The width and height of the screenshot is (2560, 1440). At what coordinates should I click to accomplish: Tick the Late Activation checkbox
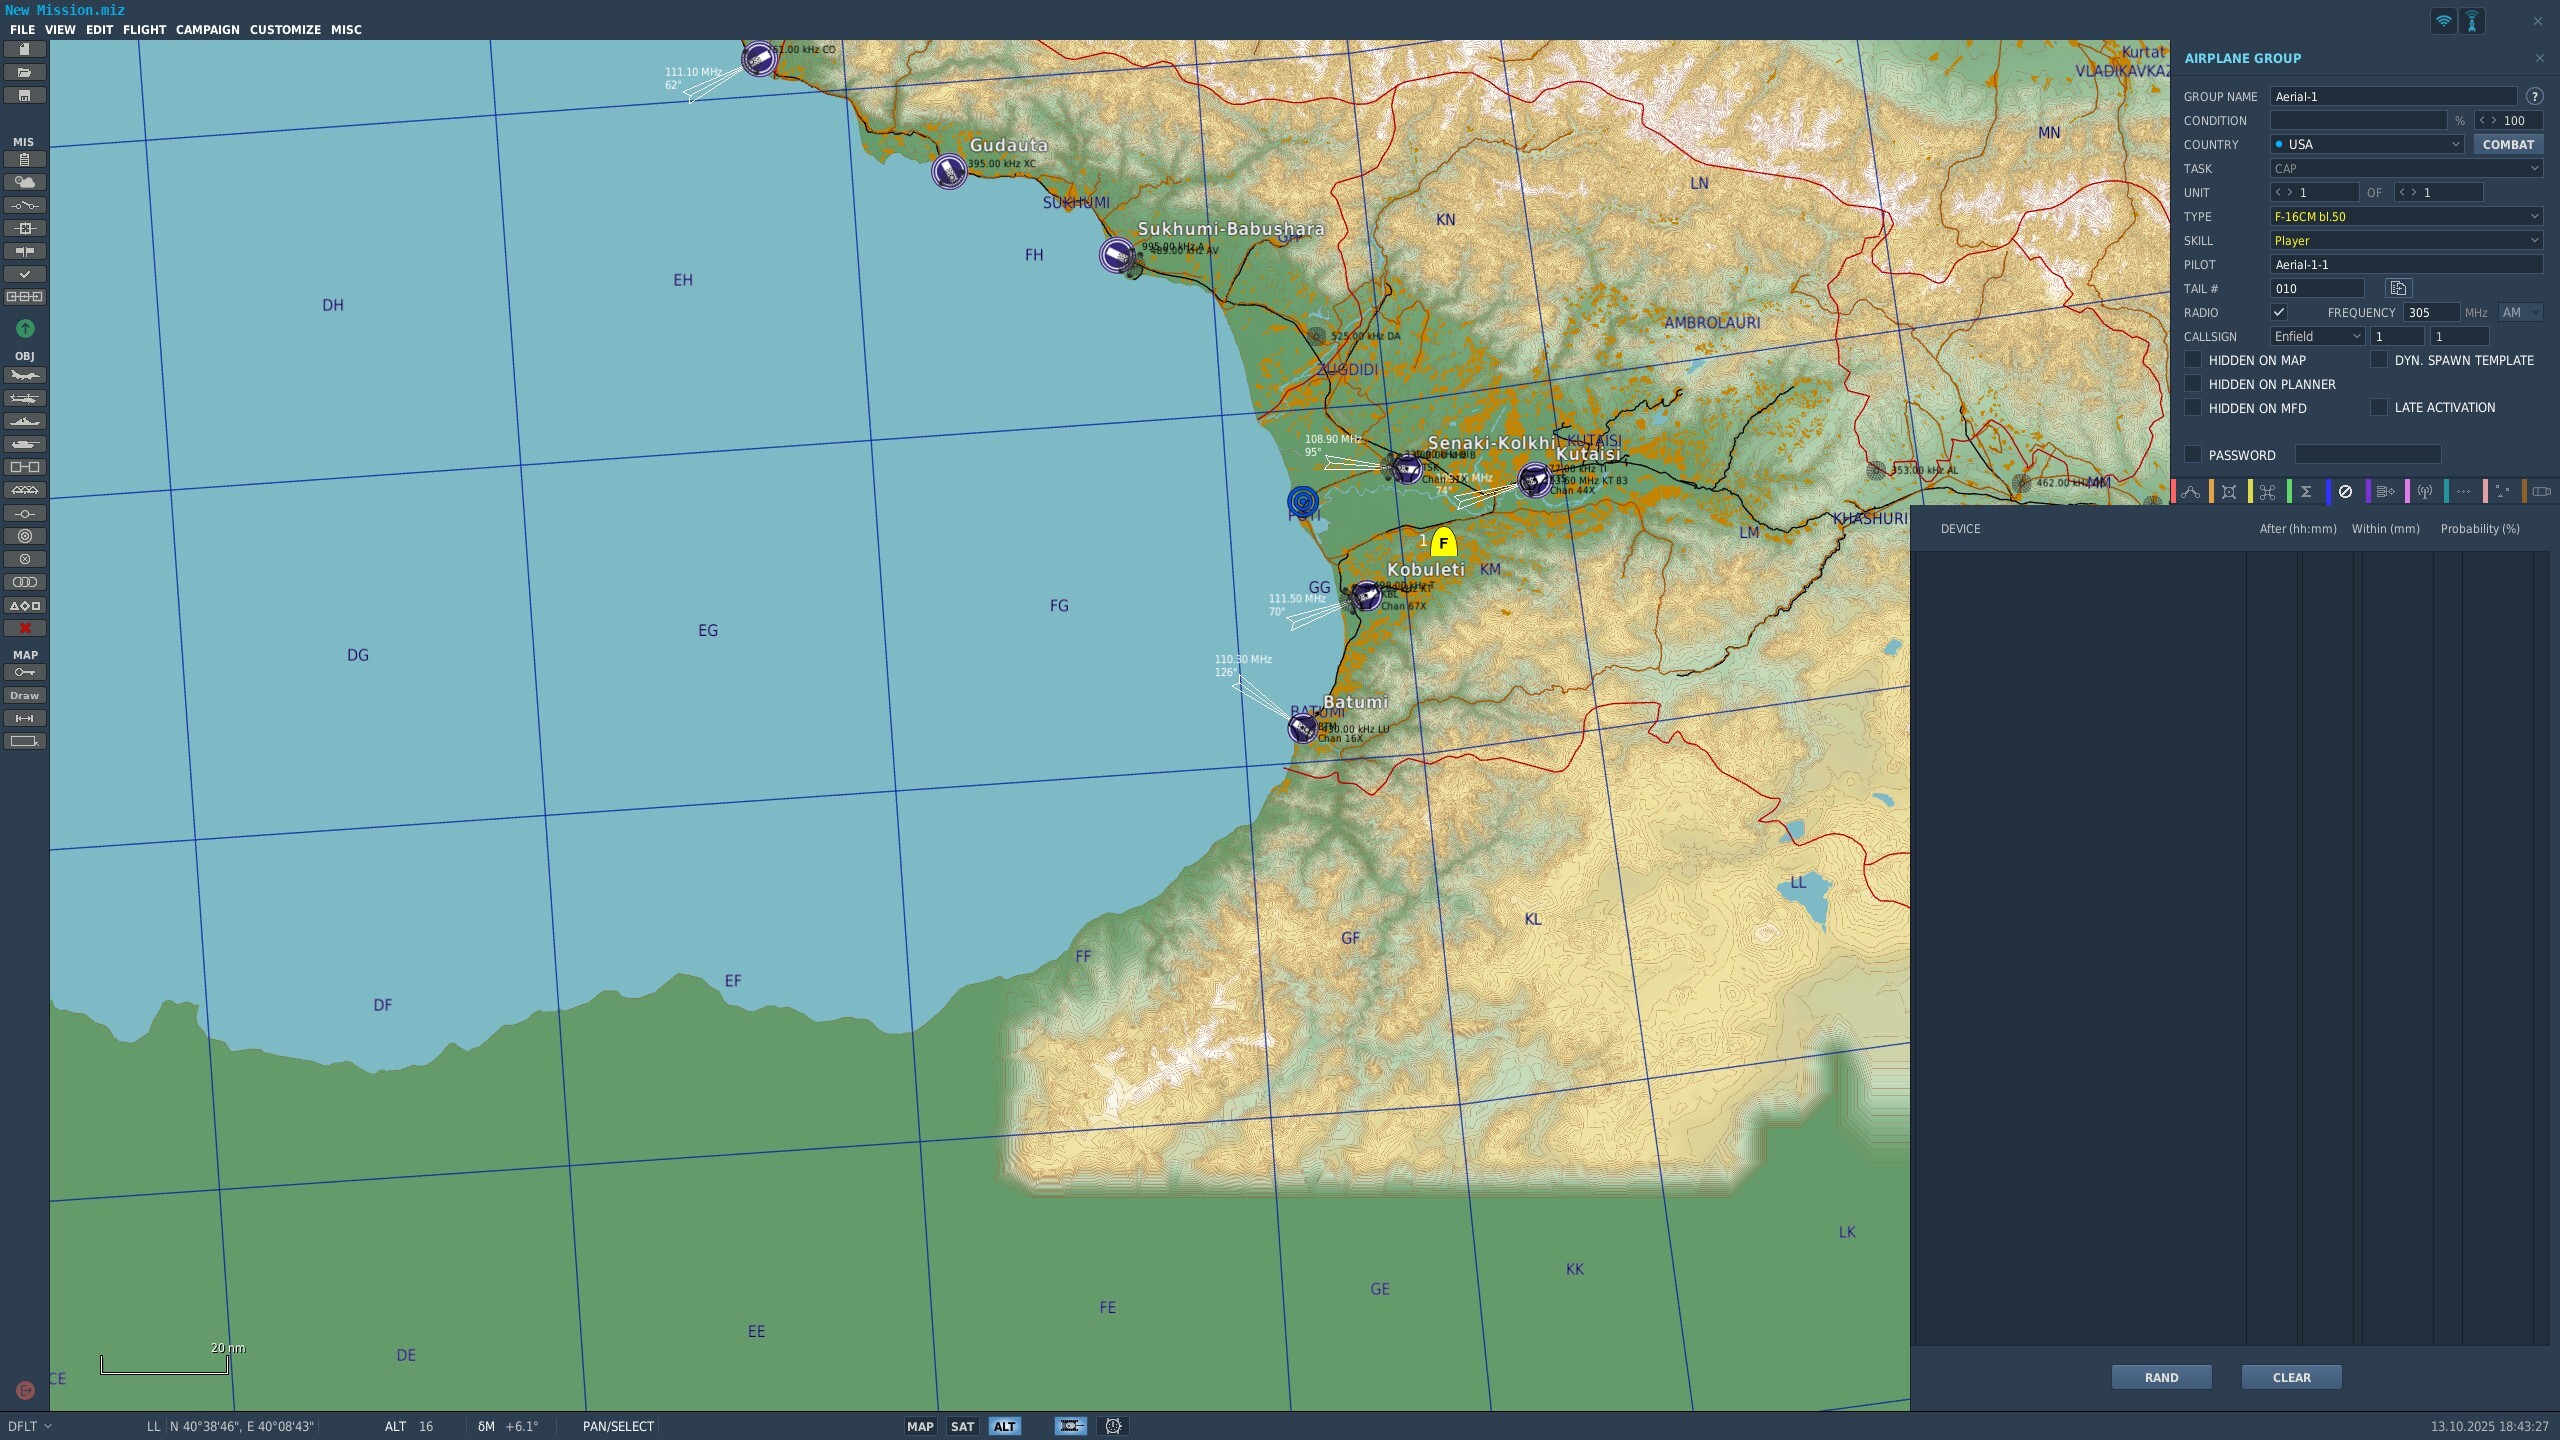pyautogui.click(x=2379, y=407)
